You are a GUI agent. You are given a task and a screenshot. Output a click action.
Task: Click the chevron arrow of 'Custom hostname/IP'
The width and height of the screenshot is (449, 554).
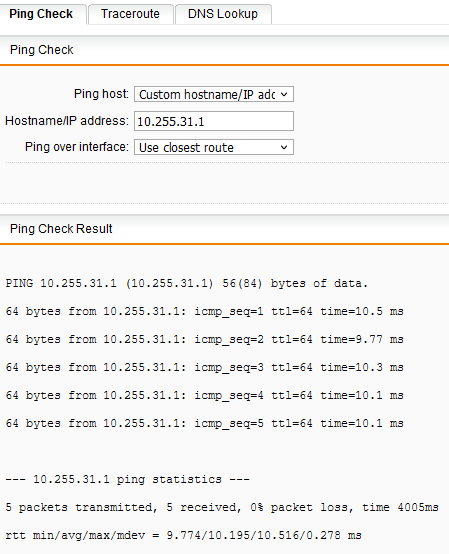[284, 94]
